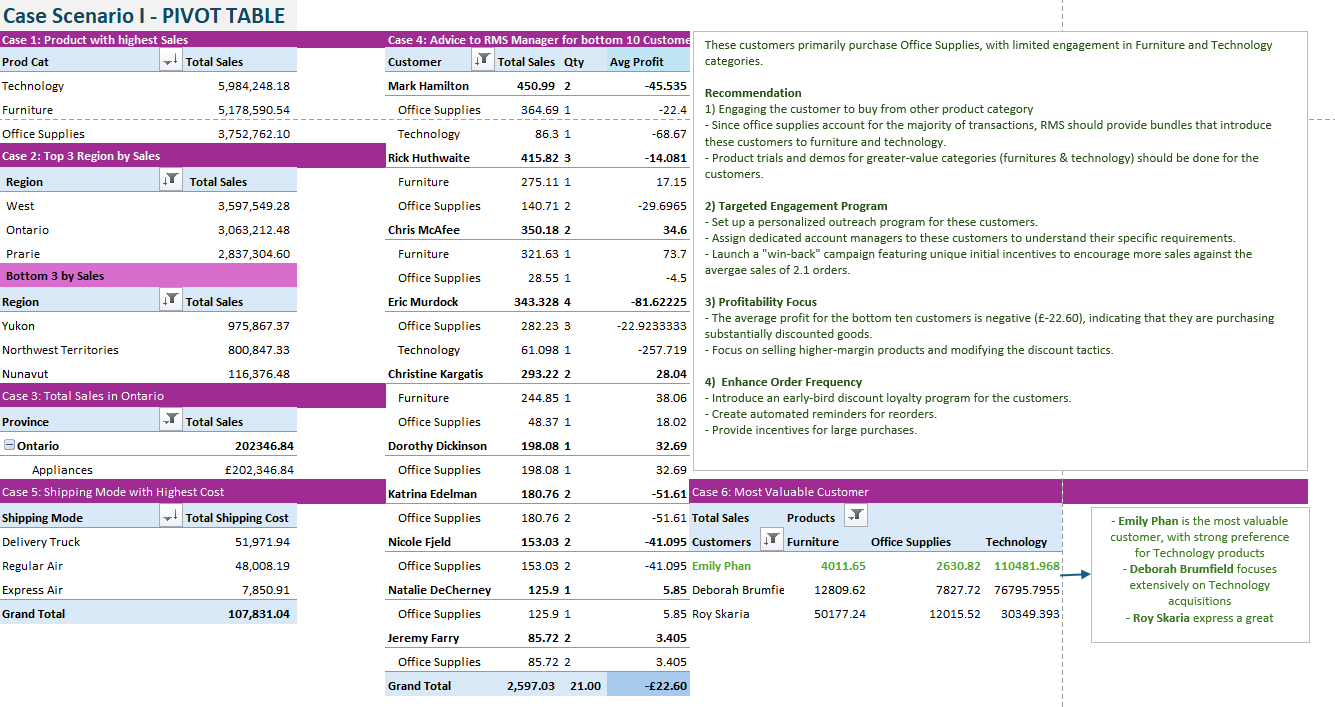
Task: Click the Customers sort filter icon in Case 6
Action: tap(771, 541)
